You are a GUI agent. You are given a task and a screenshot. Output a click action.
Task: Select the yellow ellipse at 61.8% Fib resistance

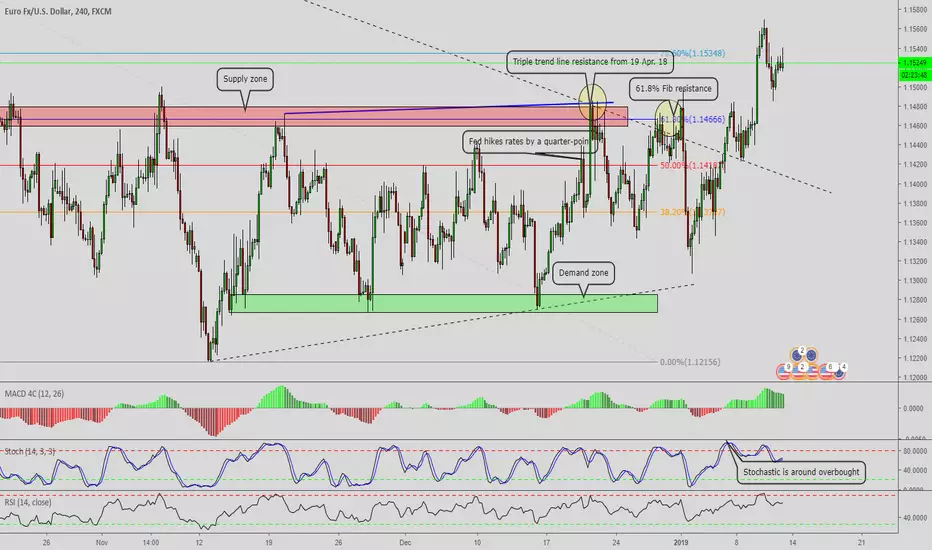(669, 118)
